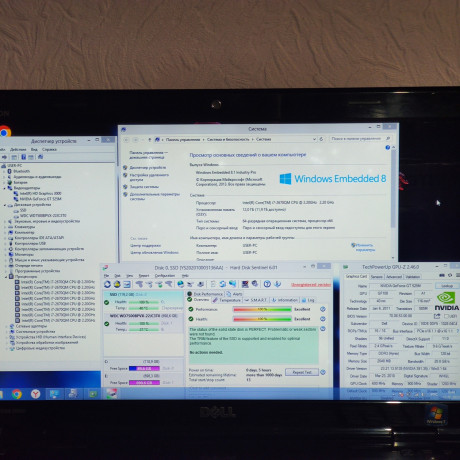Click the help icon beside the status text box
460x460 pixels.
[x=322, y=329]
